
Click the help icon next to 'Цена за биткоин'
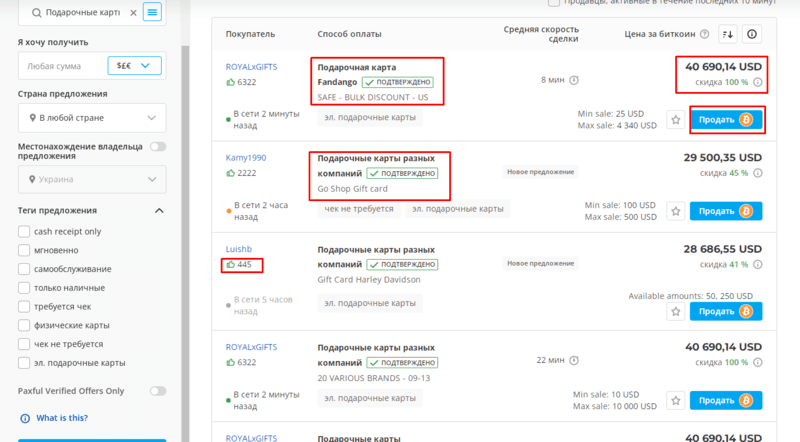point(705,34)
